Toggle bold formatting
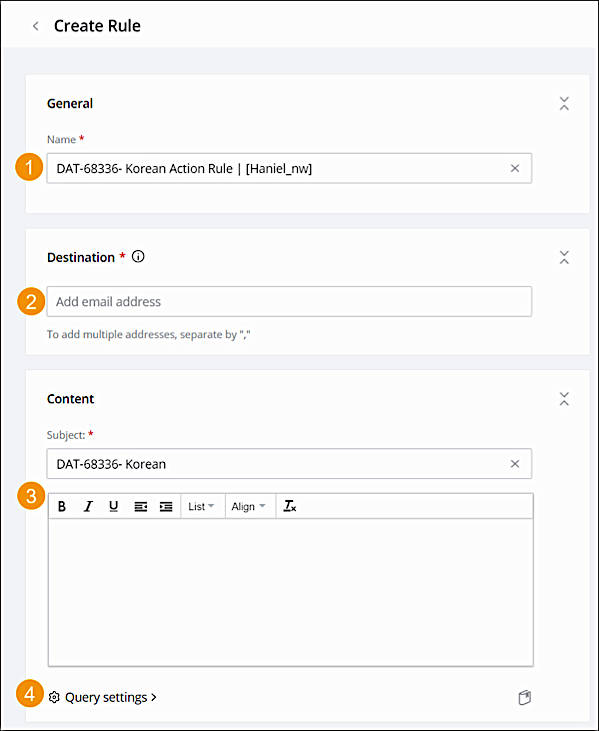 click(x=62, y=506)
